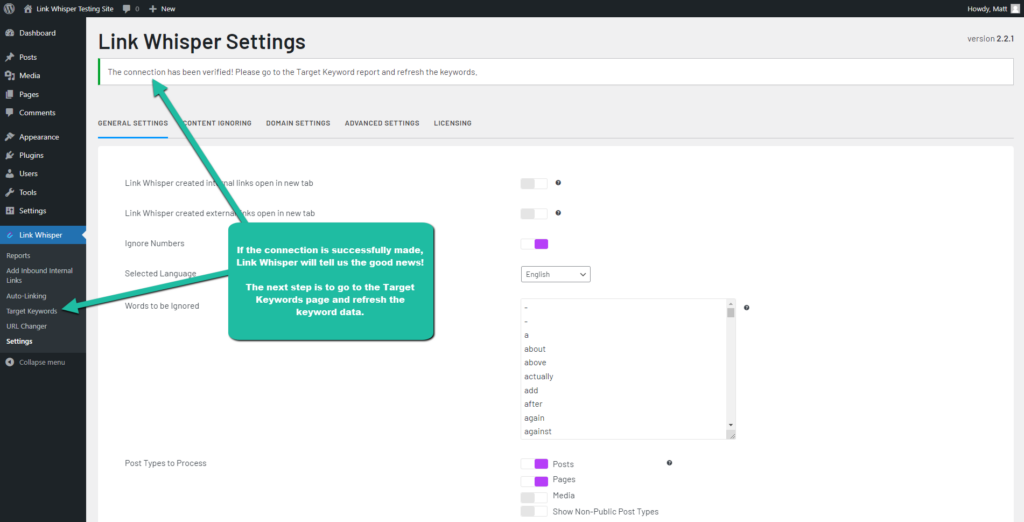Image resolution: width=1024 pixels, height=522 pixels.
Task: Open help icon for internal links new tab
Action: pyautogui.click(x=558, y=183)
